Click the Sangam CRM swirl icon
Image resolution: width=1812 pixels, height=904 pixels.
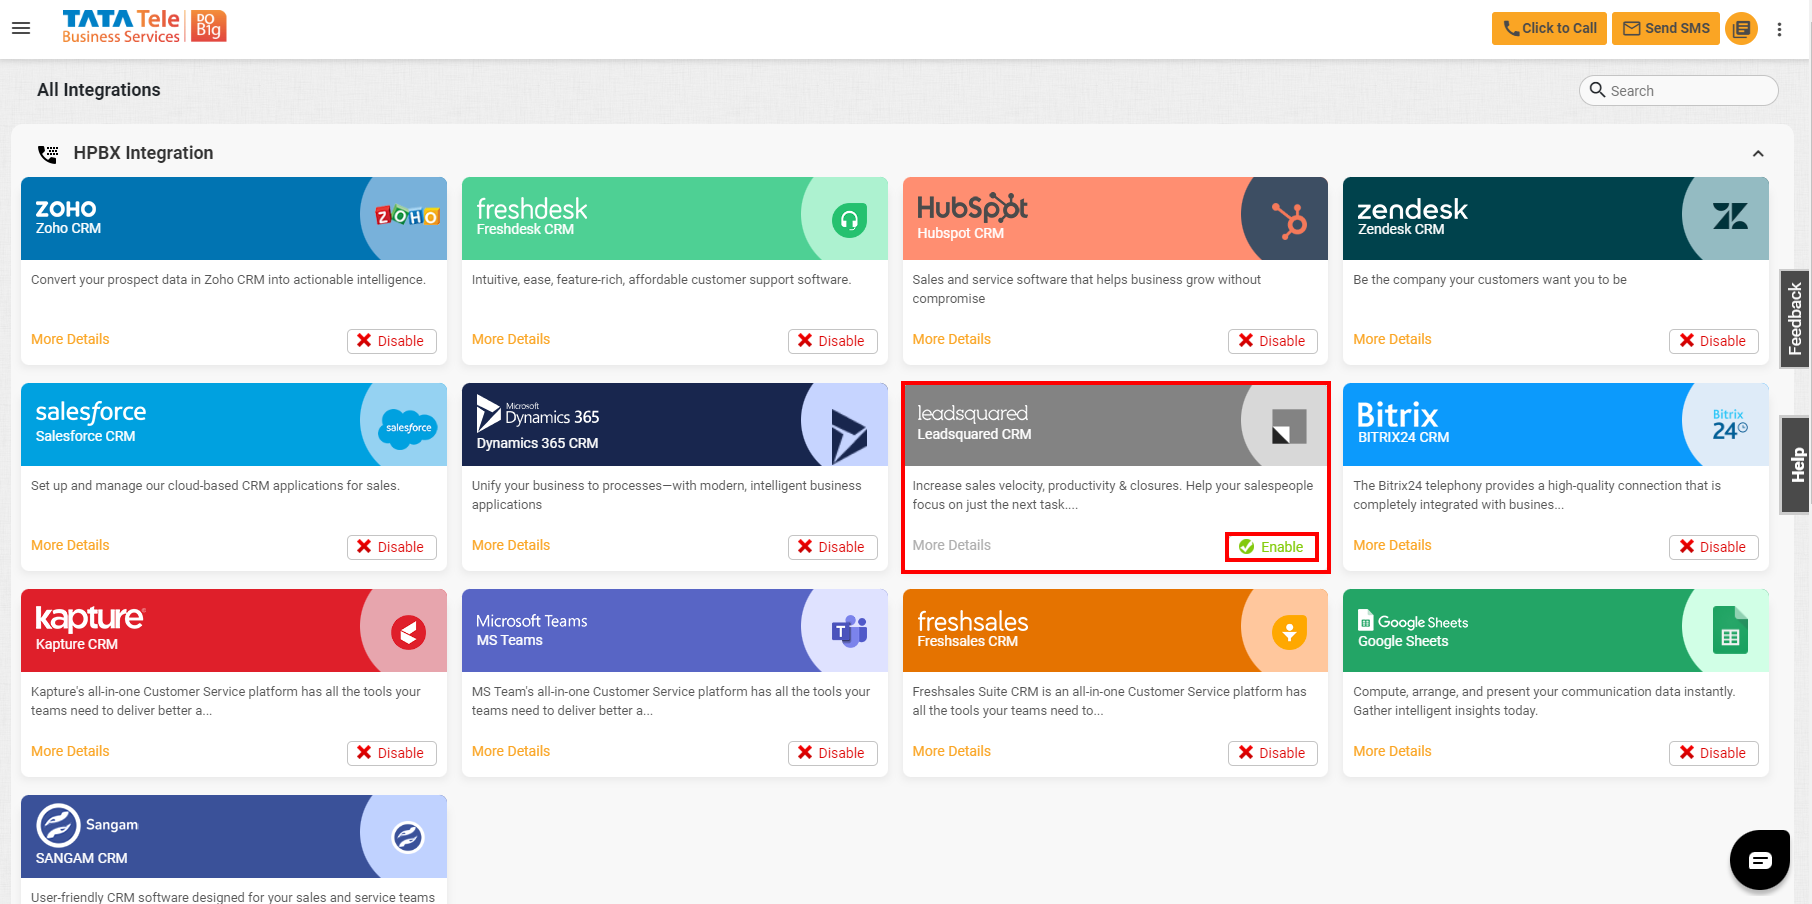pyautogui.click(x=407, y=837)
